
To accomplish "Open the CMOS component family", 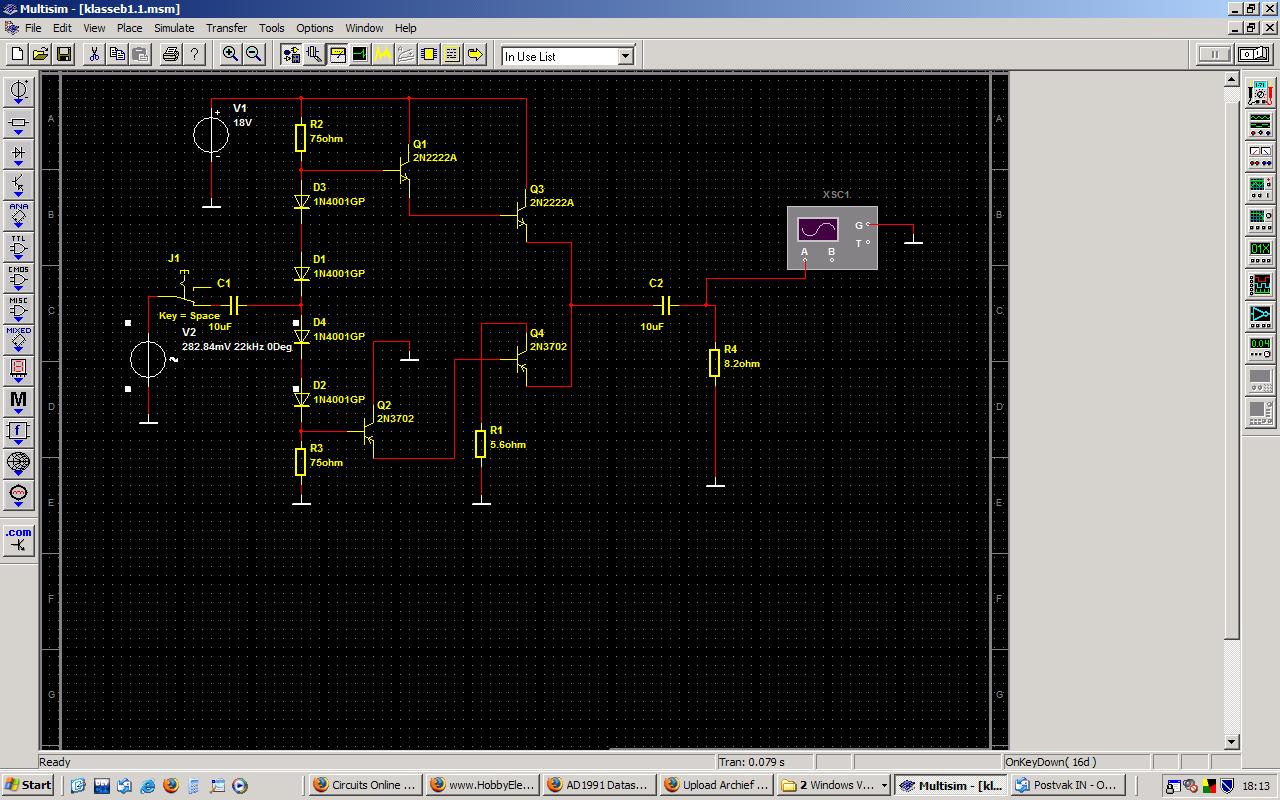I will tap(19, 278).
